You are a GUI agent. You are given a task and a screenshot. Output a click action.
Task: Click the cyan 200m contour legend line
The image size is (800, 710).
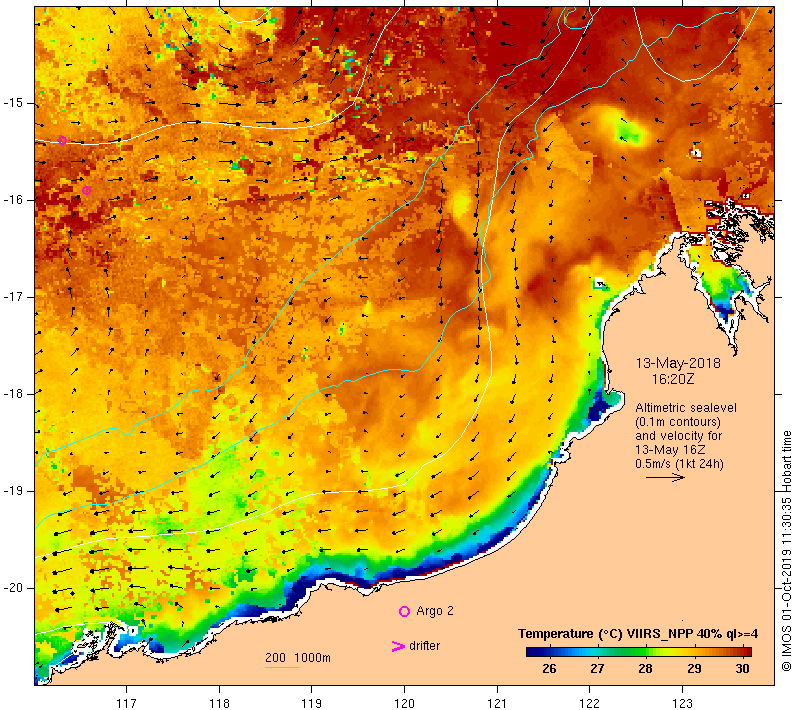pyautogui.click(x=282, y=667)
